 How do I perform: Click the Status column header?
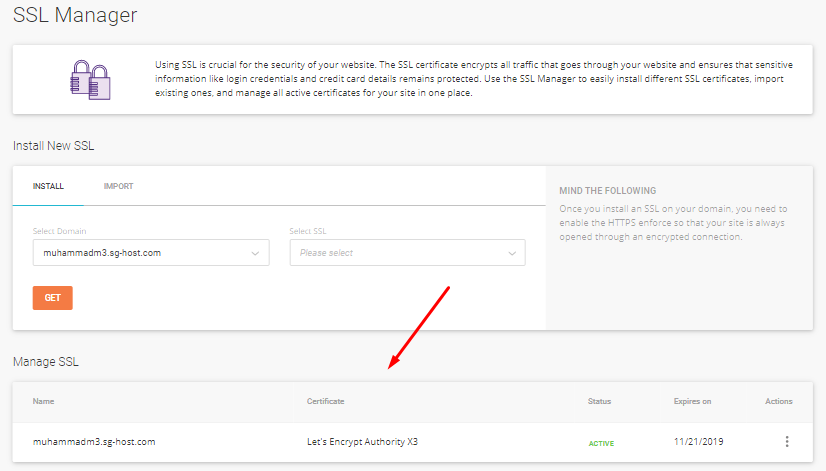coord(599,401)
